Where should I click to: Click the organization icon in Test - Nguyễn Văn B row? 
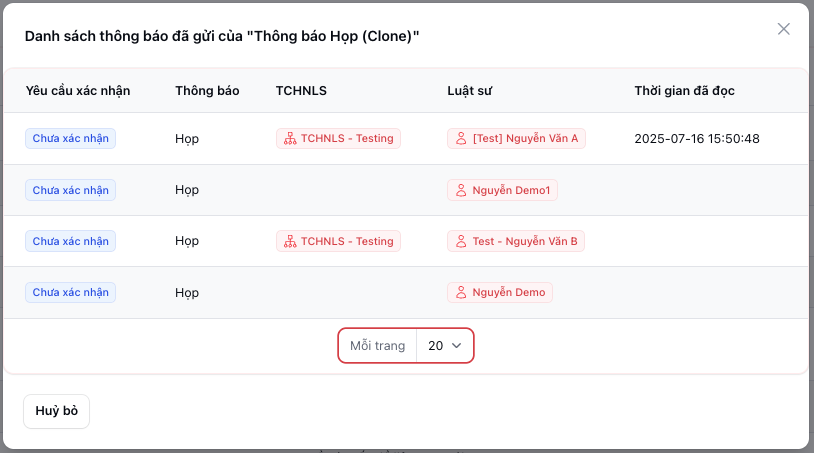coord(290,241)
